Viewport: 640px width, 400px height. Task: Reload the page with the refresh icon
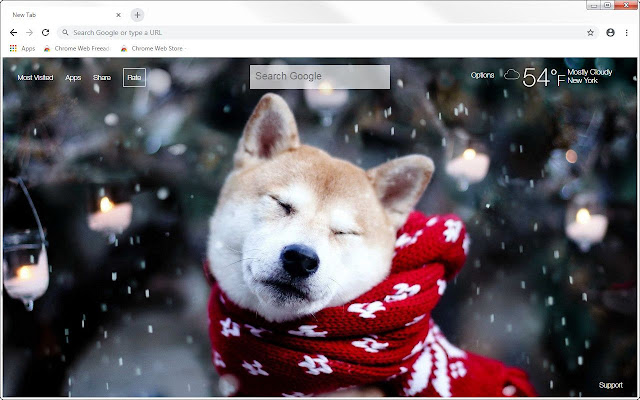(45, 33)
